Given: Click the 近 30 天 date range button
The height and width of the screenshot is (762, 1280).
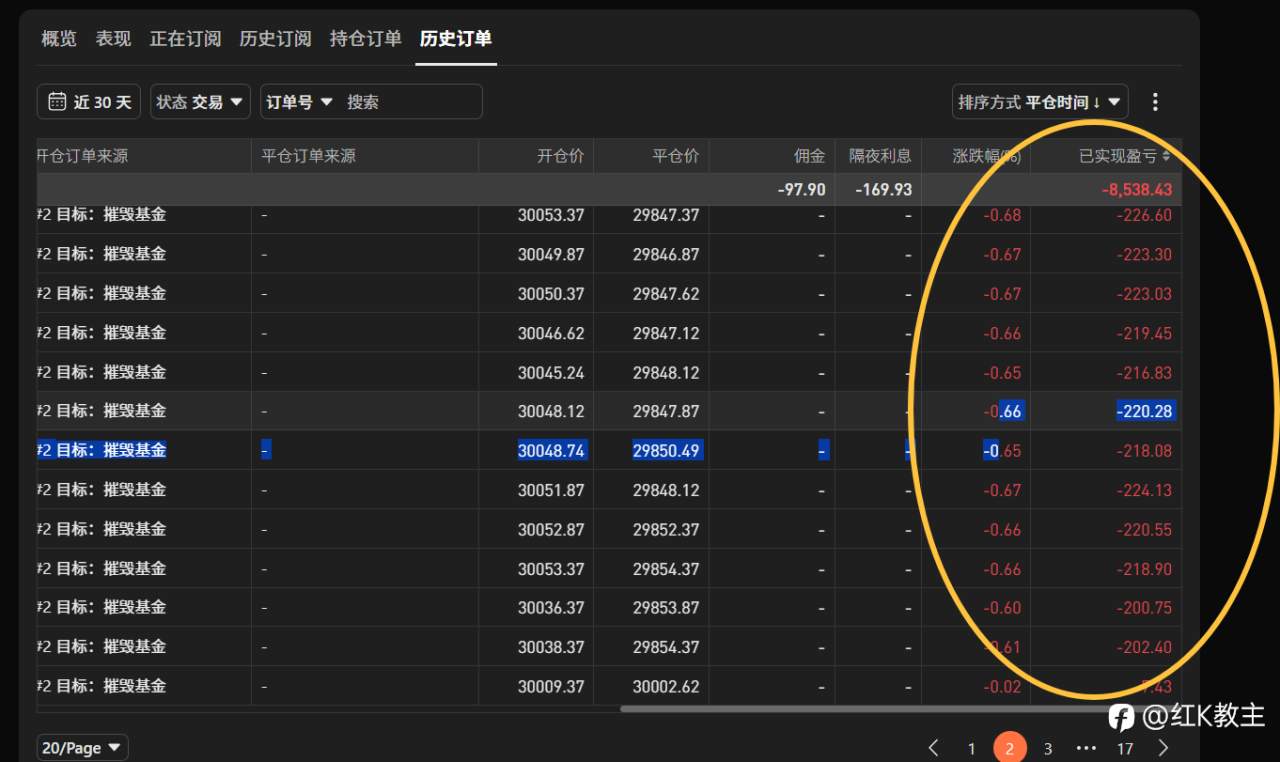Looking at the screenshot, I should 89,102.
